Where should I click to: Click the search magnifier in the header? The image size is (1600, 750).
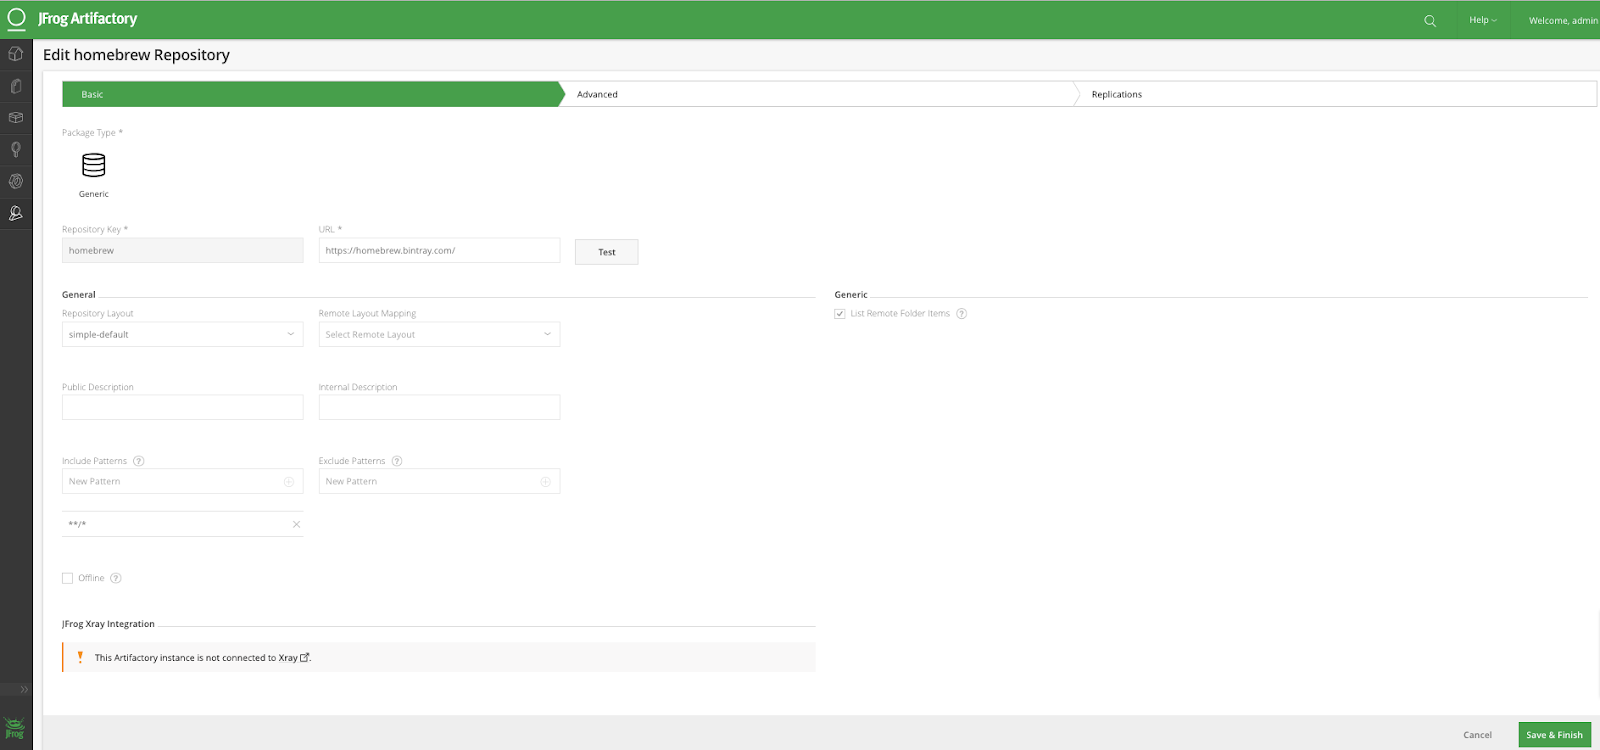[x=1430, y=21]
